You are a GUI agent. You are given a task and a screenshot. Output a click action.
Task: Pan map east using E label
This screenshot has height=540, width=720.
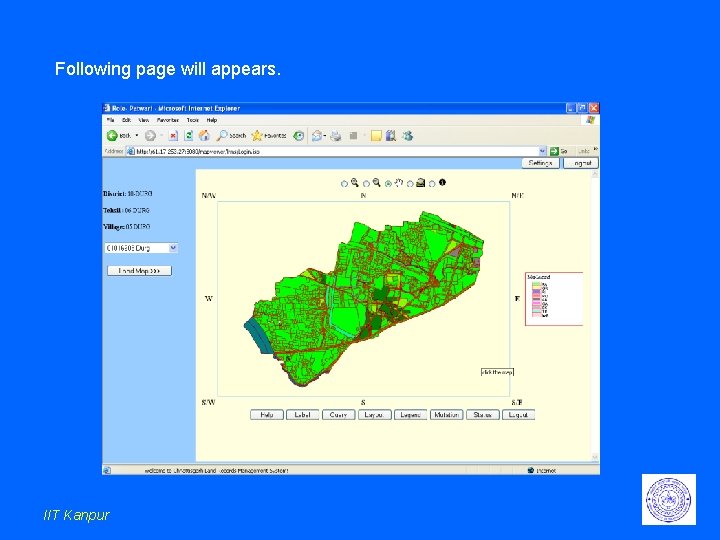click(517, 298)
